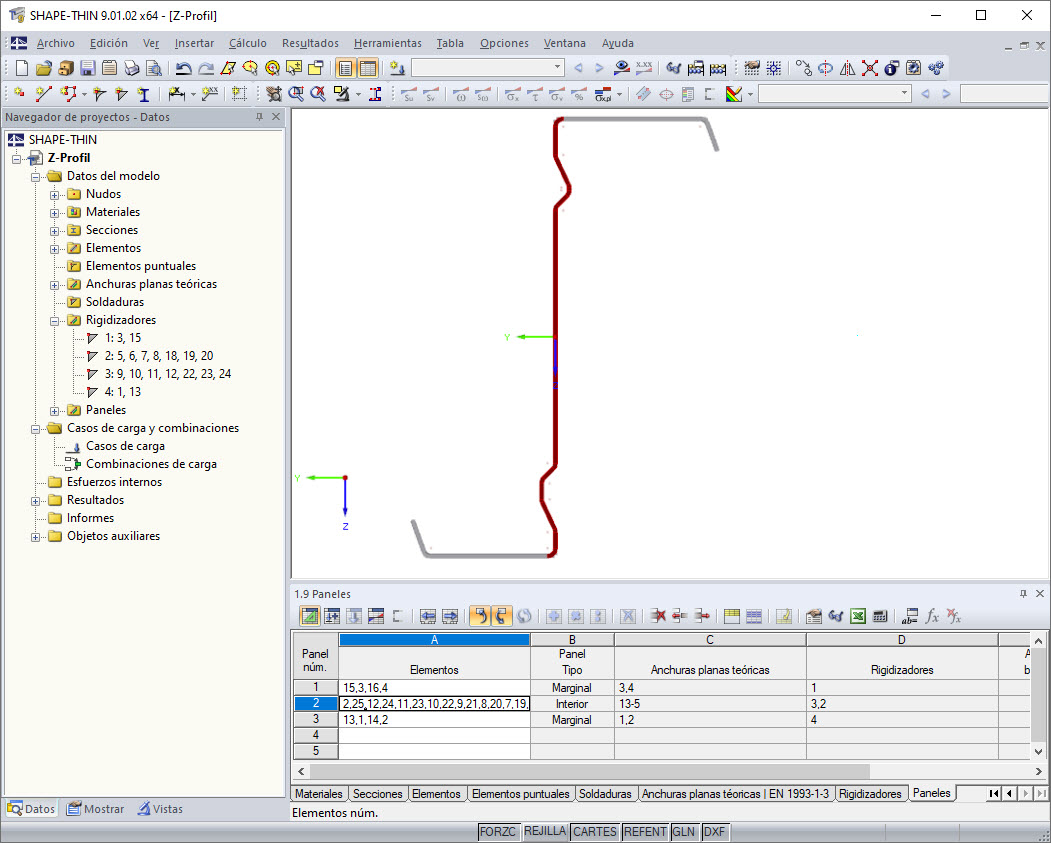Open the Archivo menu
The width and height of the screenshot is (1051, 843).
[56, 43]
